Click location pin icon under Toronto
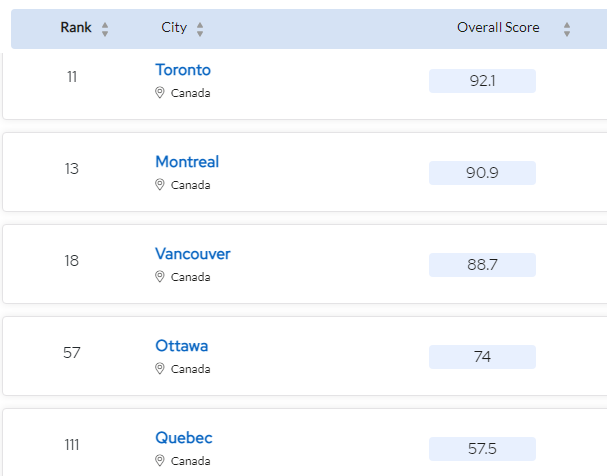The height and width of the screenshot is (476, 607). [159, 92]
